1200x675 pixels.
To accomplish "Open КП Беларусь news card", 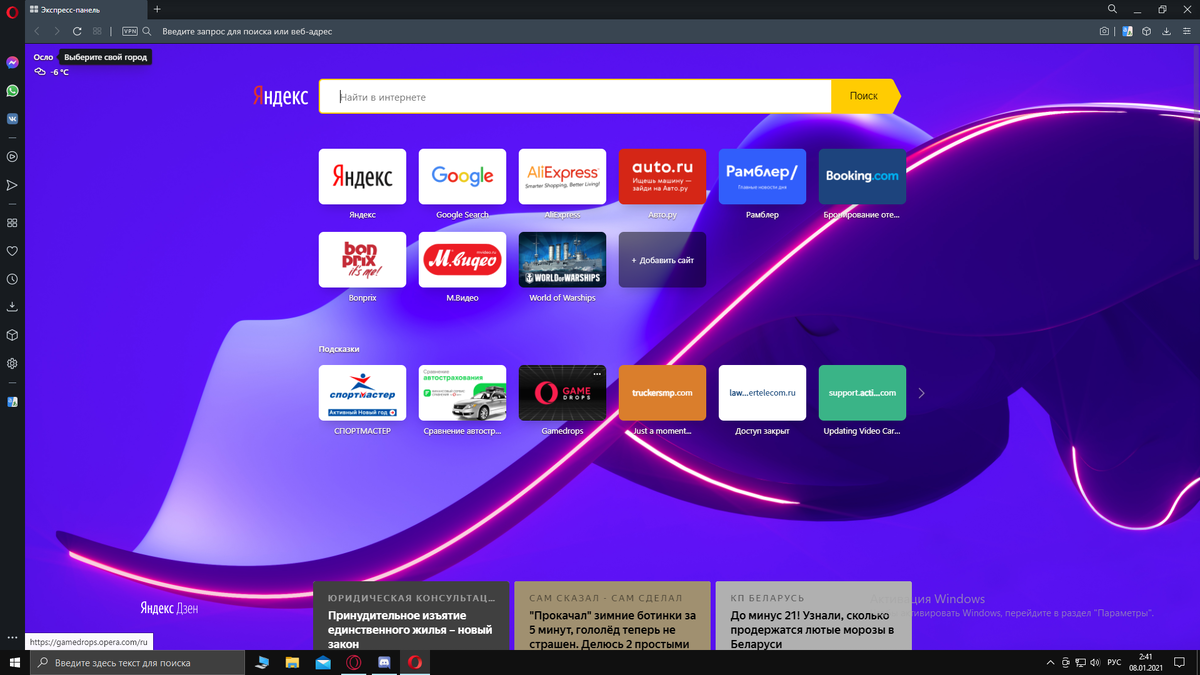I will [813, 616].
